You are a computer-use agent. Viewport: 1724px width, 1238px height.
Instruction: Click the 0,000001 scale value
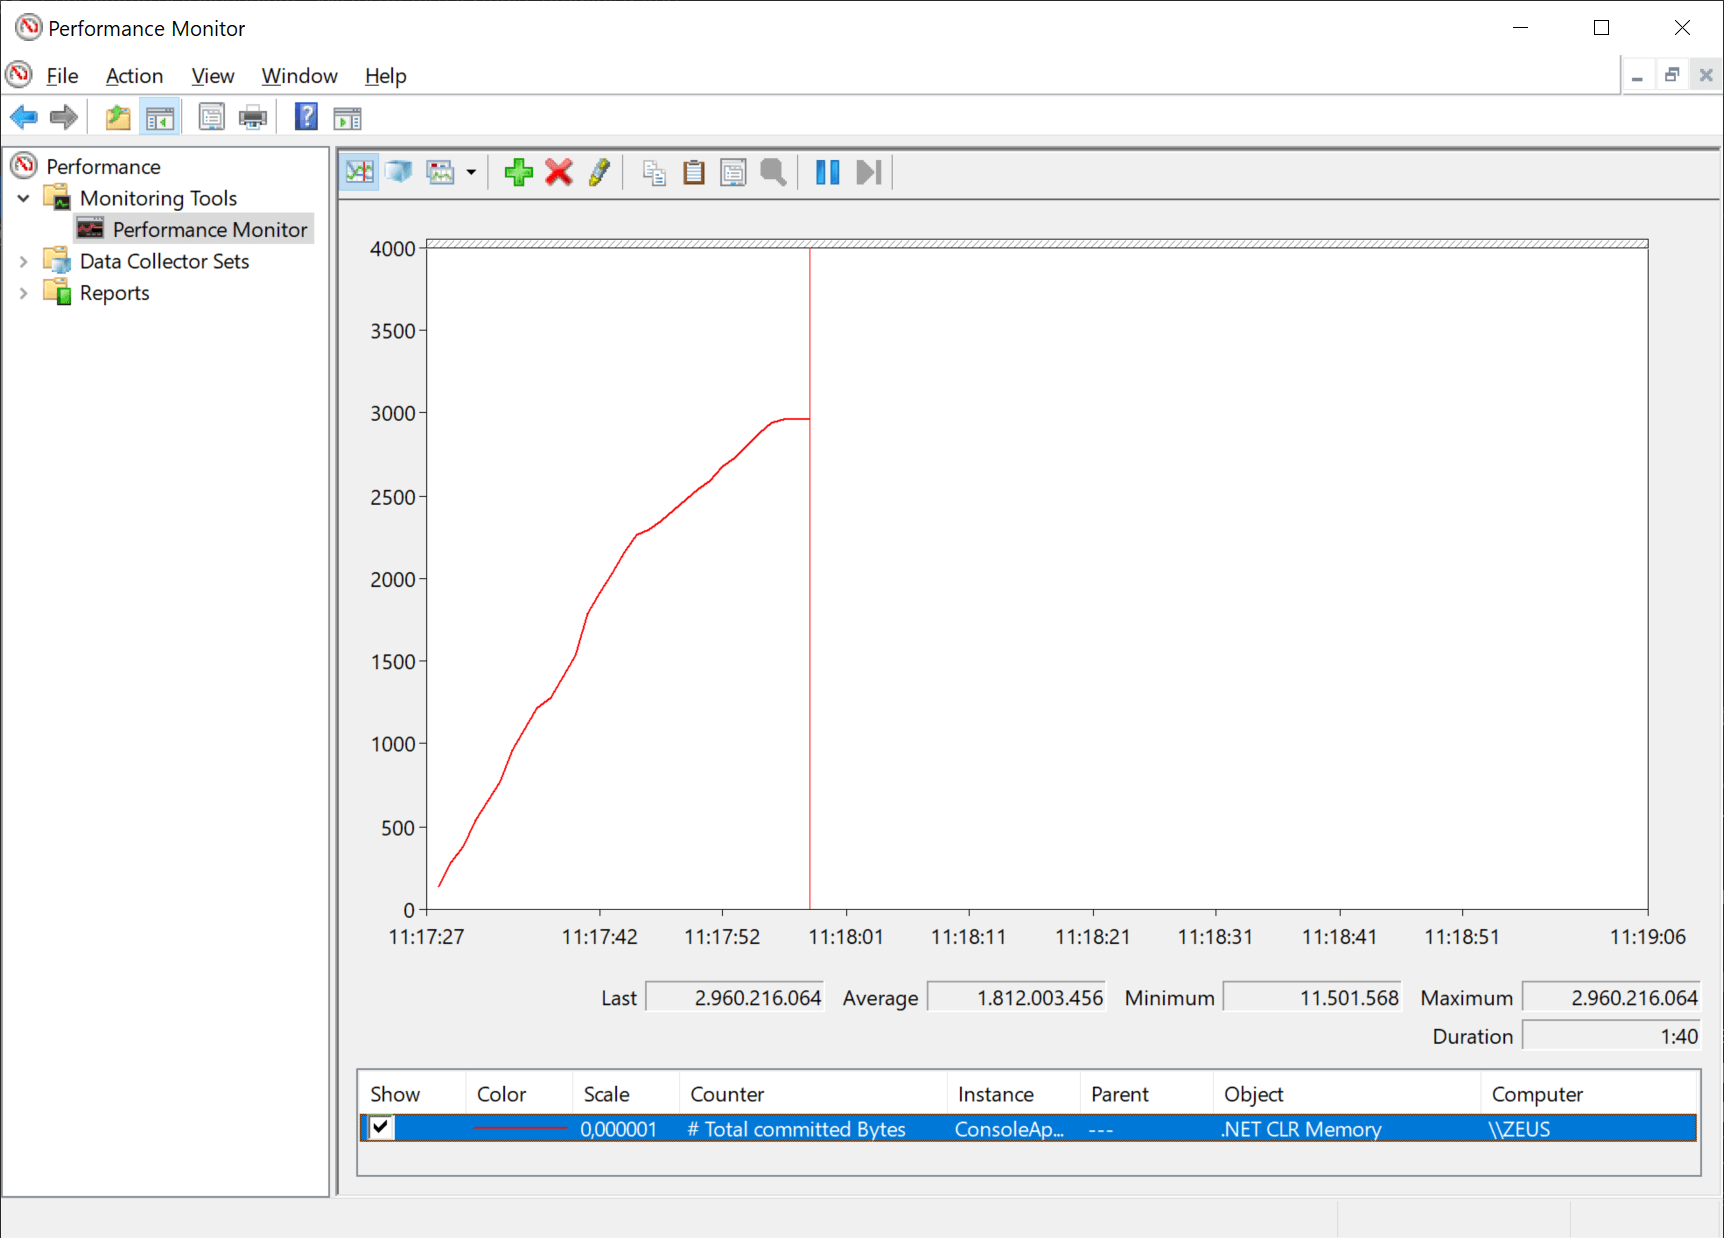[x=618, y=1129]
